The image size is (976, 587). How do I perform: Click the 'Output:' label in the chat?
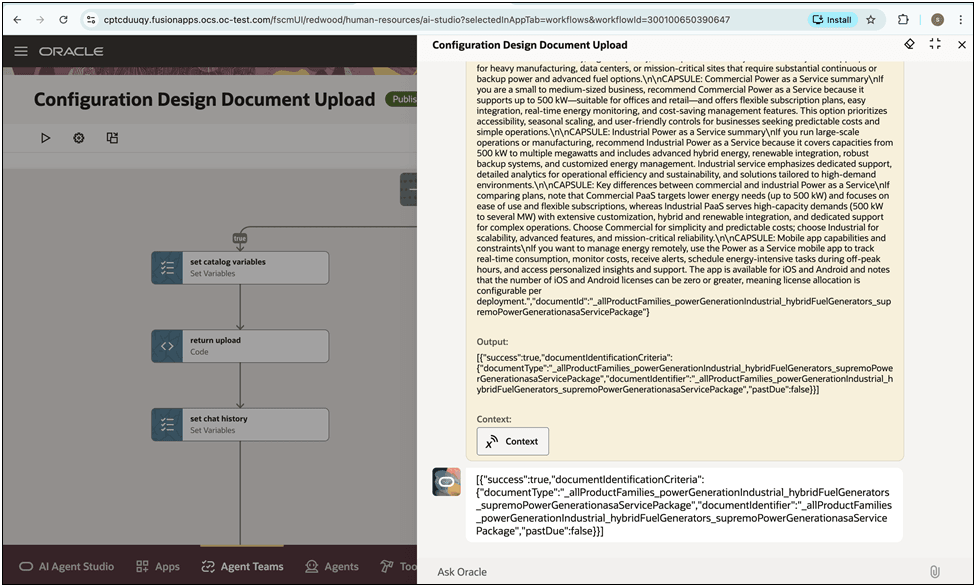(x=492, y=342)
